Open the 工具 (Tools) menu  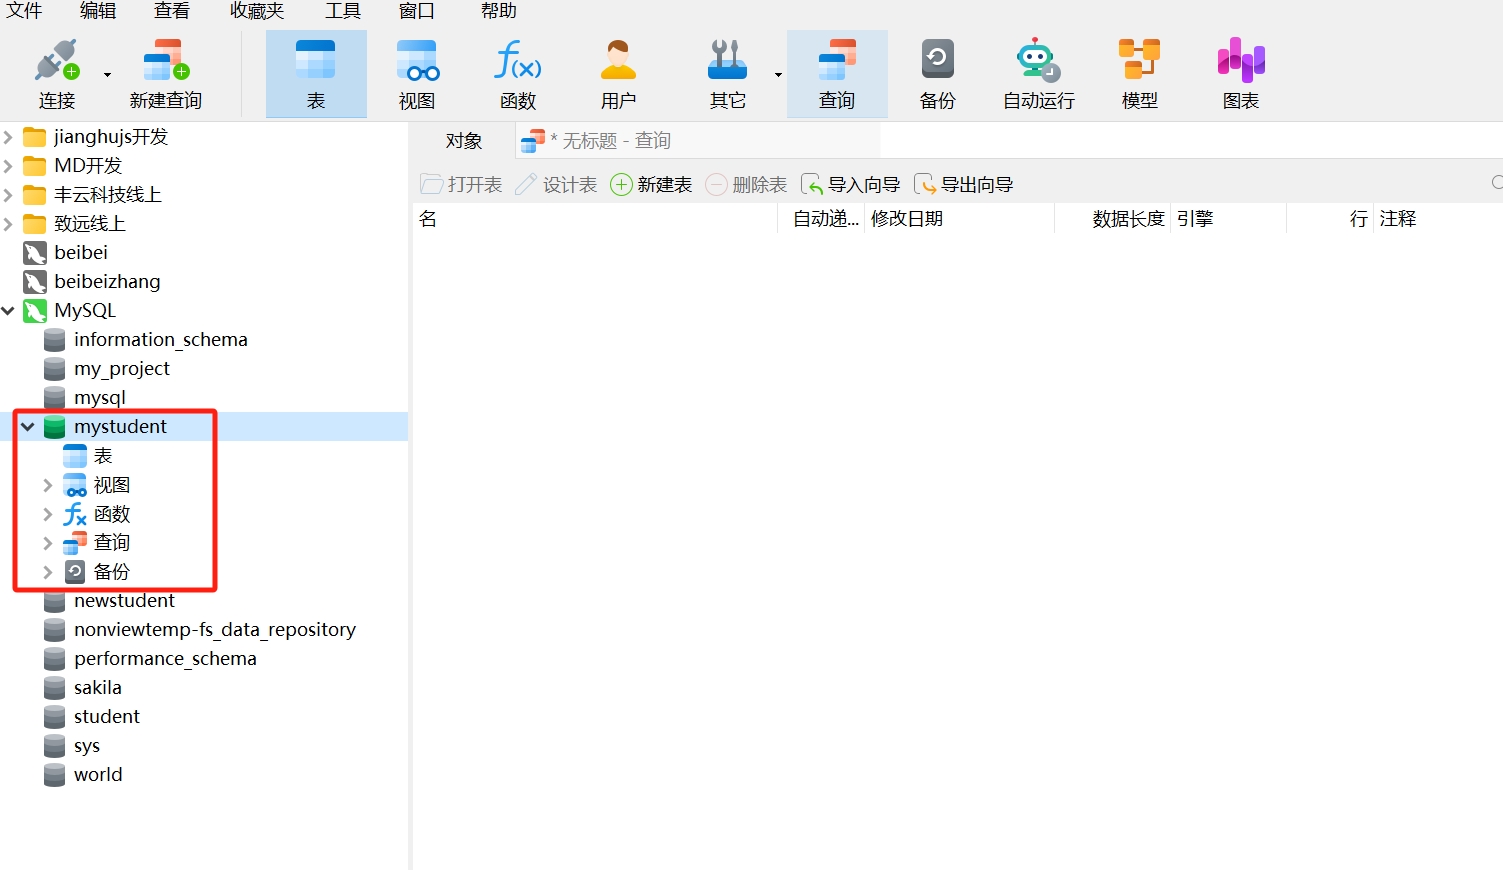pyautogui.click(x=342, y=11)
